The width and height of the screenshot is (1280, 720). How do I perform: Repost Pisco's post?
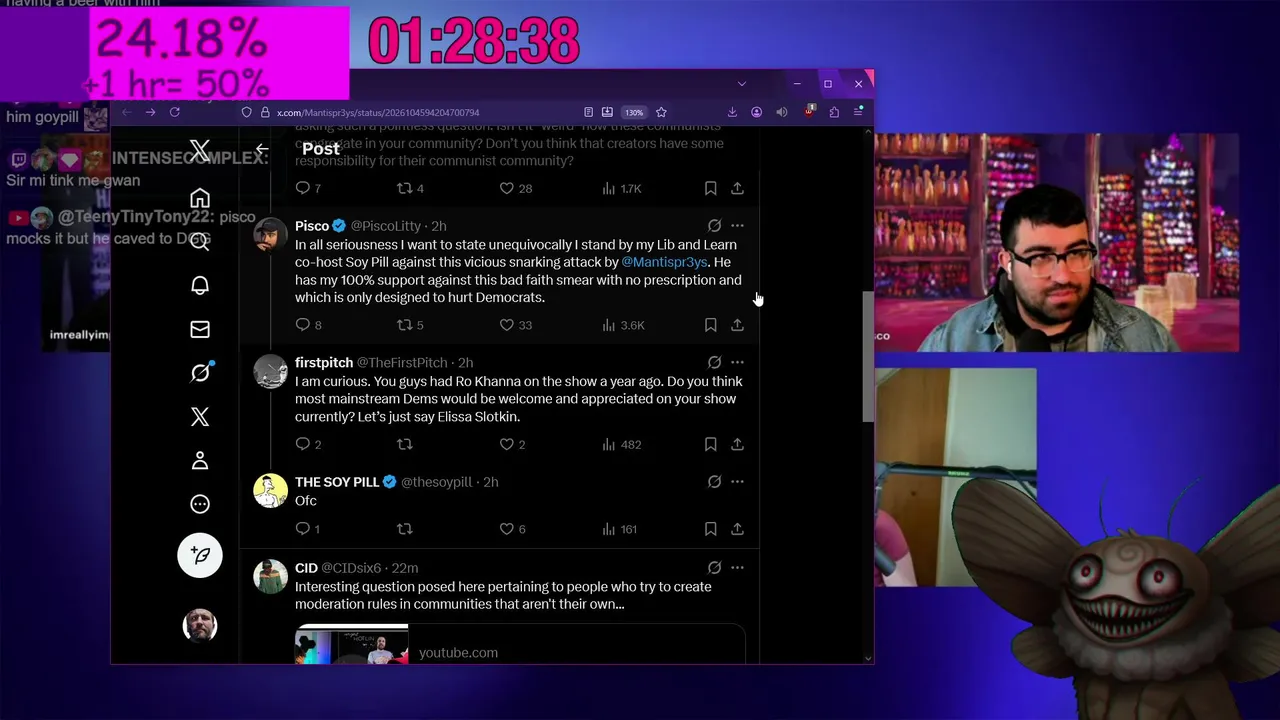404,325
